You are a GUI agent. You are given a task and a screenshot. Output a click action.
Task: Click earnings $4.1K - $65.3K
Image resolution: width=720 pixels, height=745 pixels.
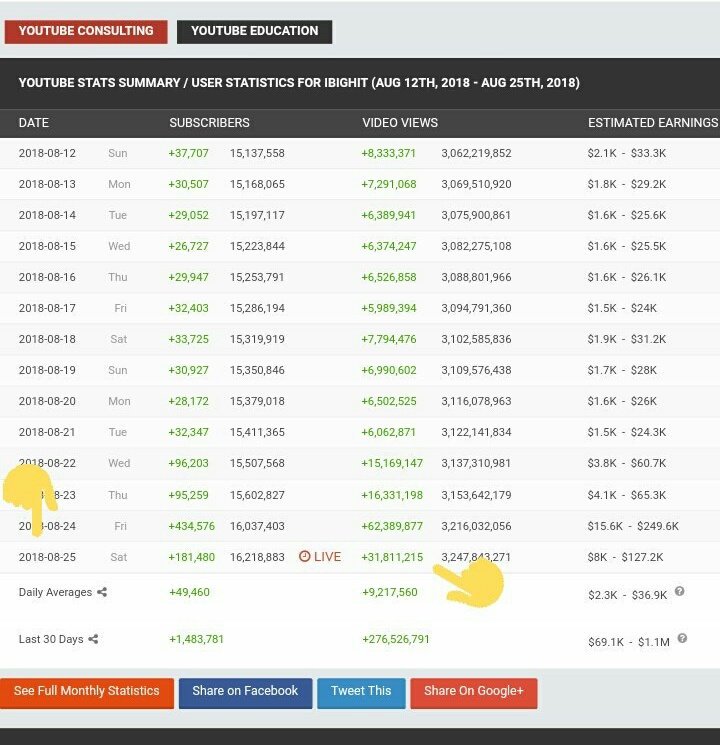[x=627, y=495]
